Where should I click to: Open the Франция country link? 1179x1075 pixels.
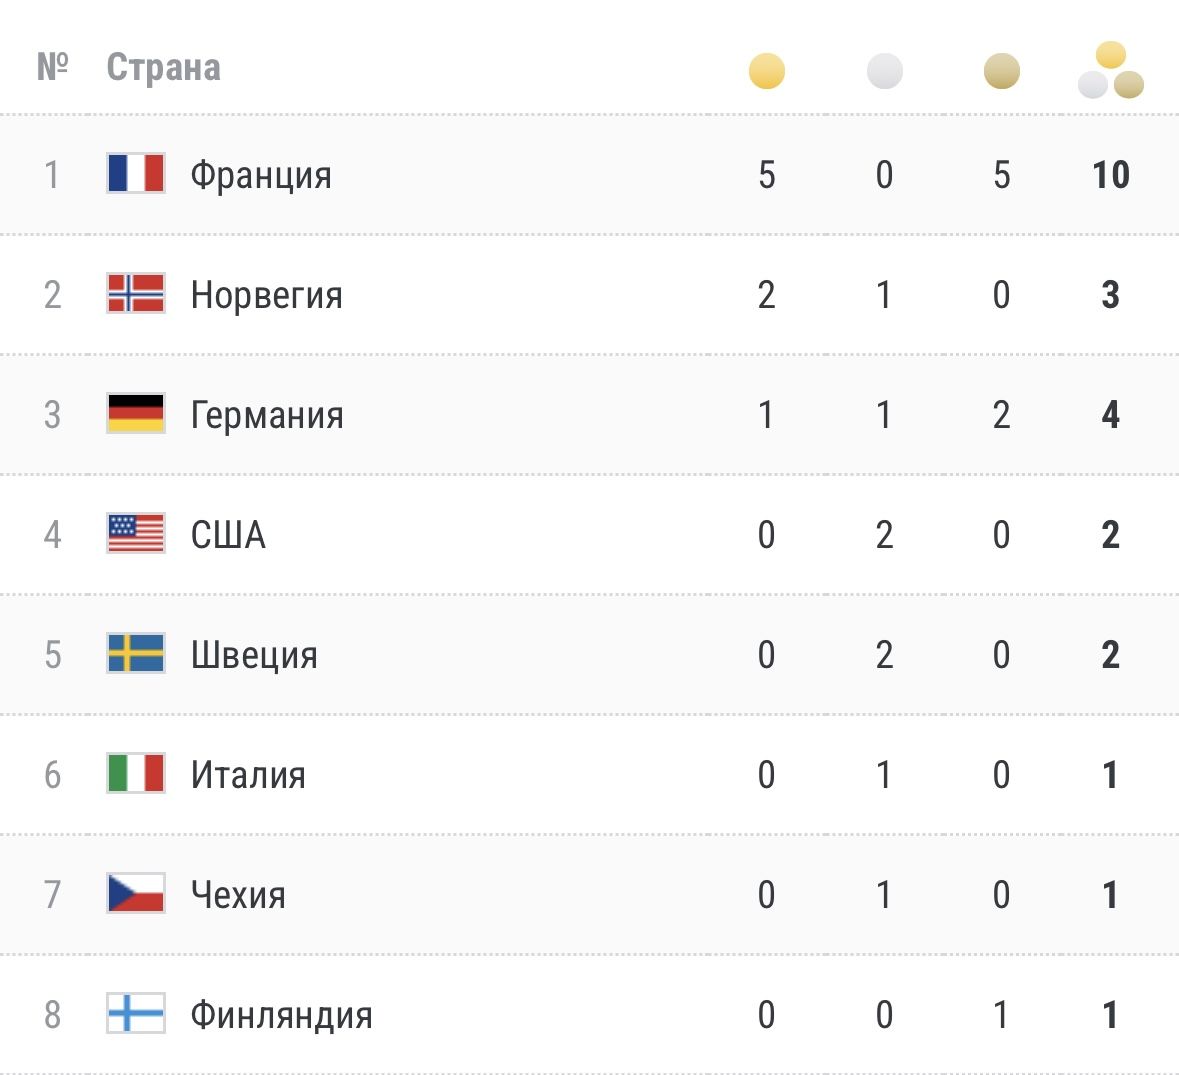261,175
